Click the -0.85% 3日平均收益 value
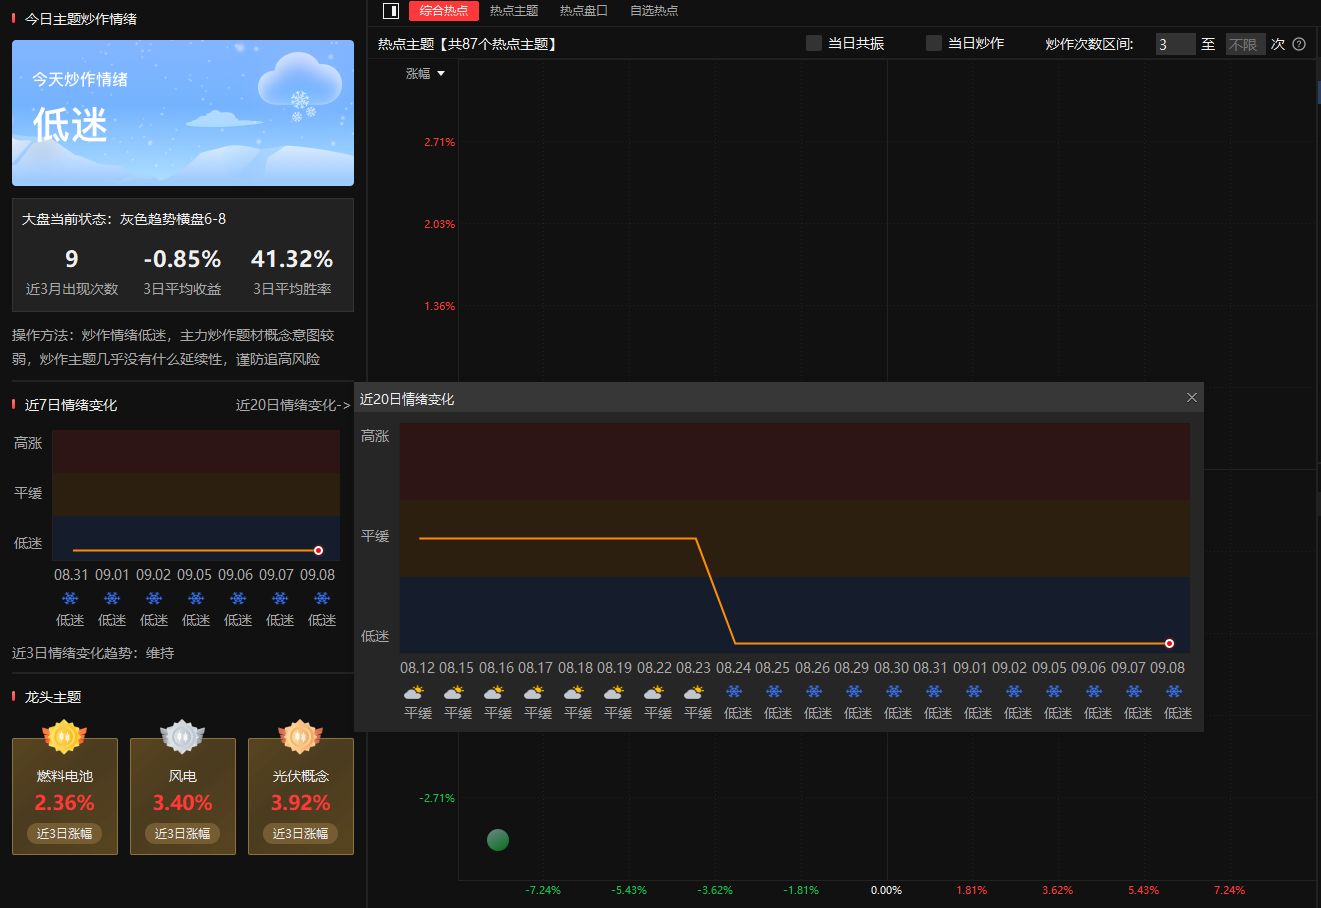Screen dimensions: 1321x908 click(x=182, y=259)
